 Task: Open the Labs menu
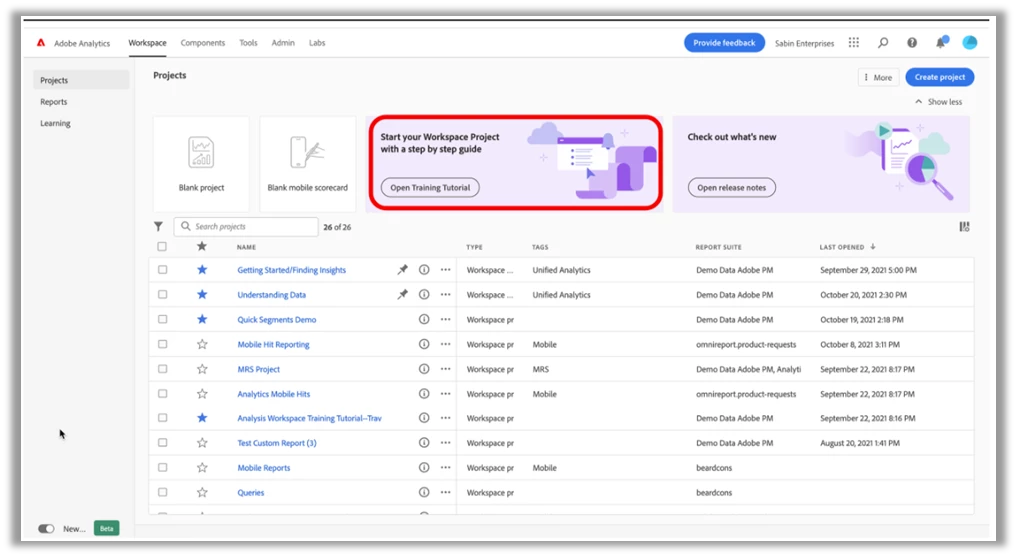point(317,43)
